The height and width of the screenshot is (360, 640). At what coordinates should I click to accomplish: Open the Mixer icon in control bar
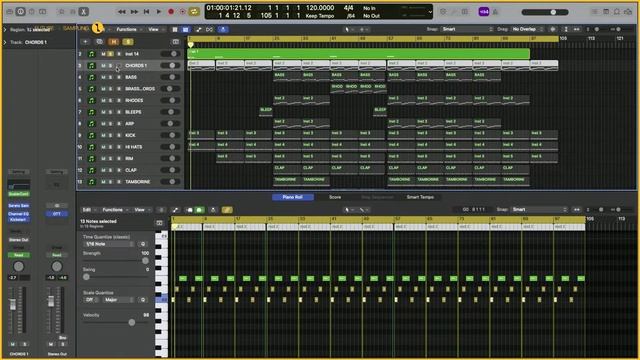tap(73, 11)
